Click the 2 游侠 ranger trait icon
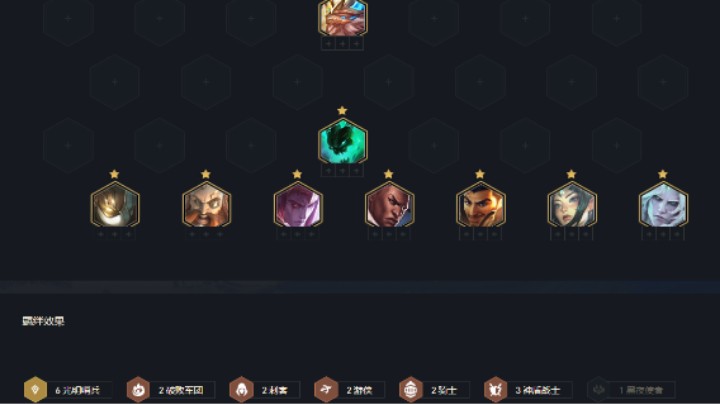The image size is (720, 404). tap(326, 390)
